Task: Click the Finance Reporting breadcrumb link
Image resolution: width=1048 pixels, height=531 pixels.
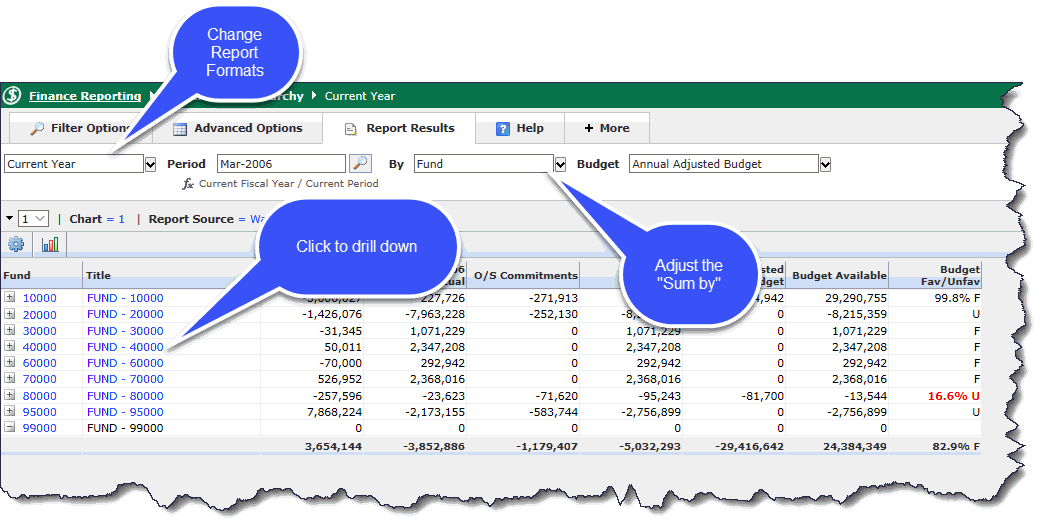Action: click(85, 96)
